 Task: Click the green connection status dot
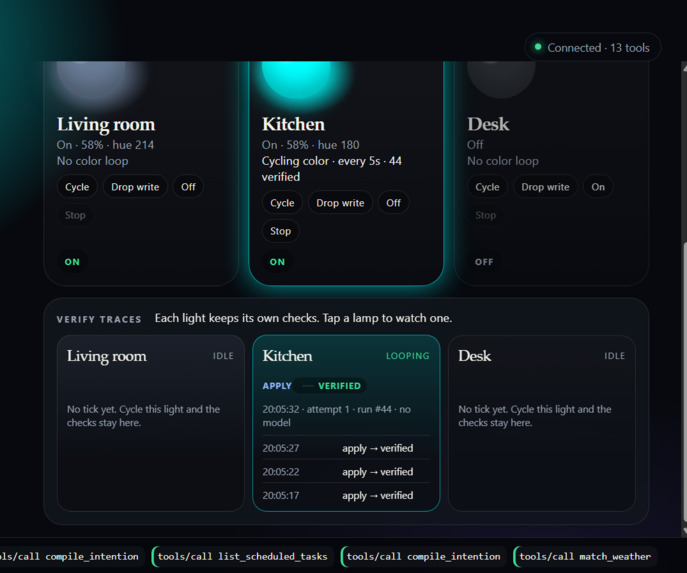coord(538,47)
